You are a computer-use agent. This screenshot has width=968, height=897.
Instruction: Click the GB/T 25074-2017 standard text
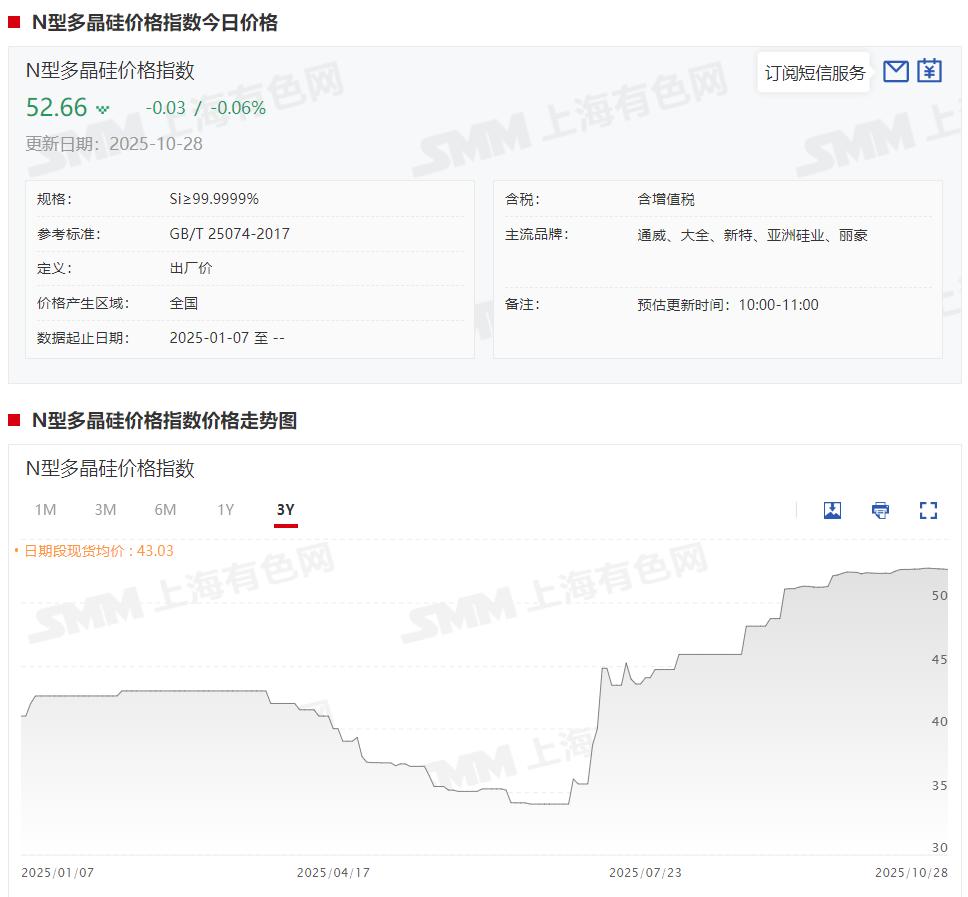point(229,234)
